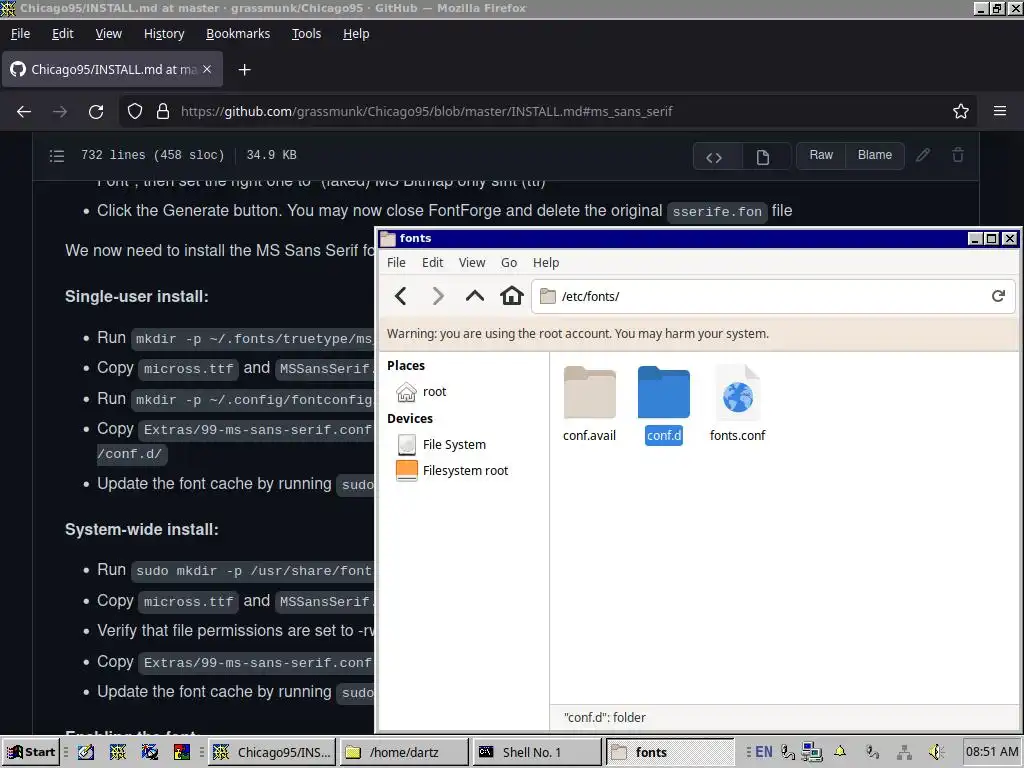The width and height of the screenshot is (1024, 768).
Task: Click "Single-user install:" heading in Firefox
Action: 136,296
